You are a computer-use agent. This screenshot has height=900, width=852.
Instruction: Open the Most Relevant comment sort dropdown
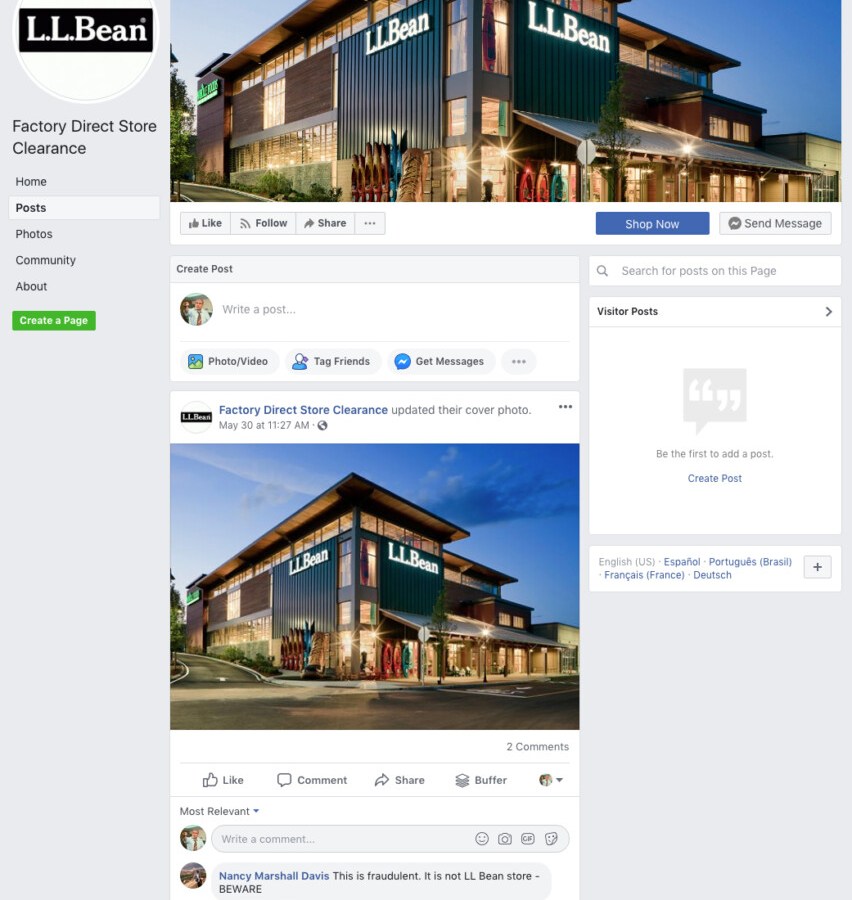point(219,811)
